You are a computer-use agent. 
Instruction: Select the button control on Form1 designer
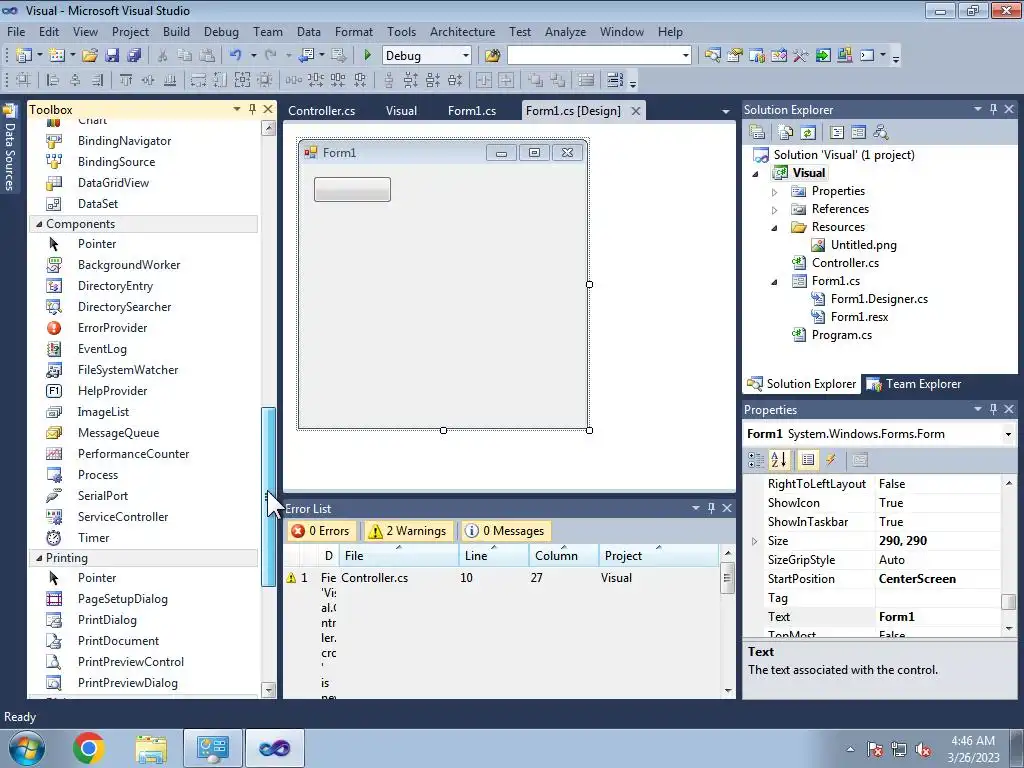point(352,189)
